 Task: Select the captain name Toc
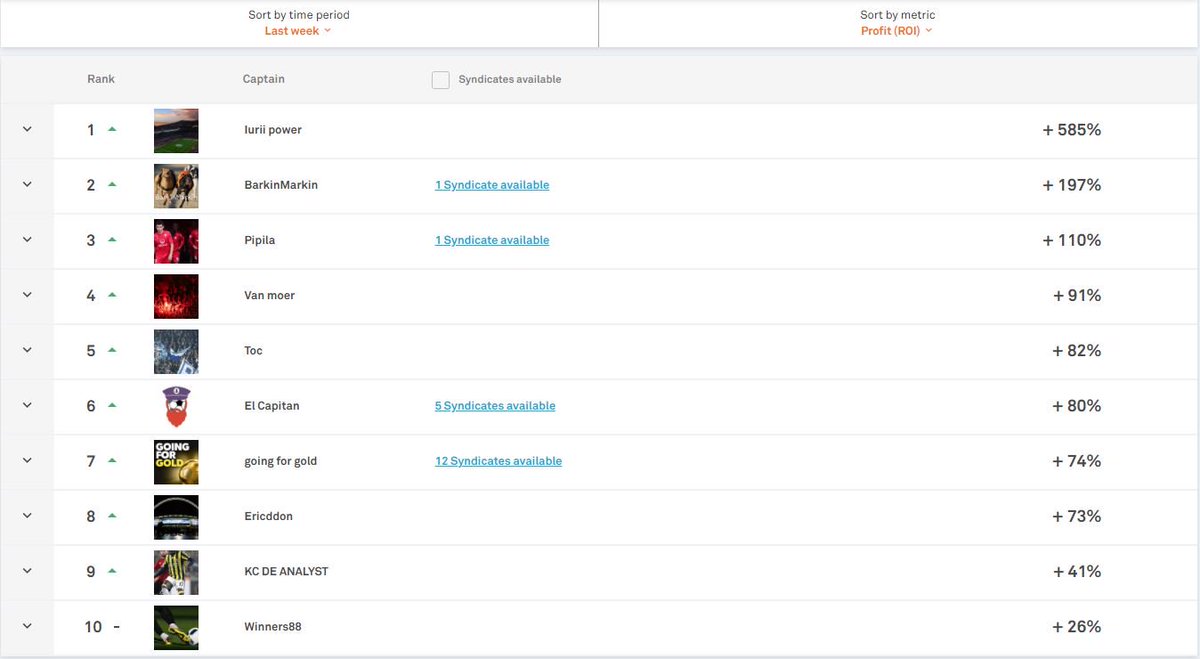tap(253, 351)
